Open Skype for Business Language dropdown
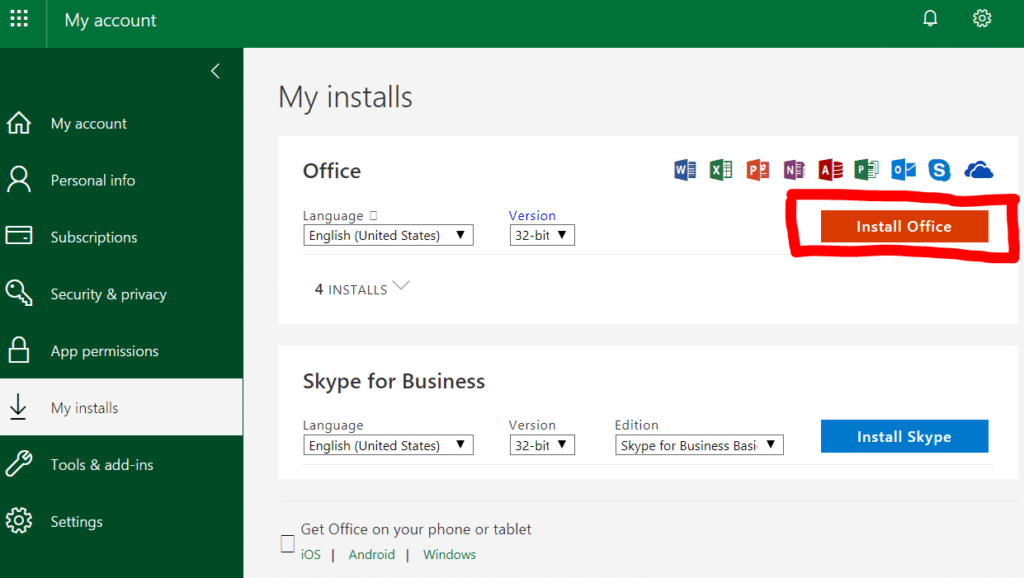Image resolution: width=1024 pixels, height=578 pixels. click(x=388, y=445)
